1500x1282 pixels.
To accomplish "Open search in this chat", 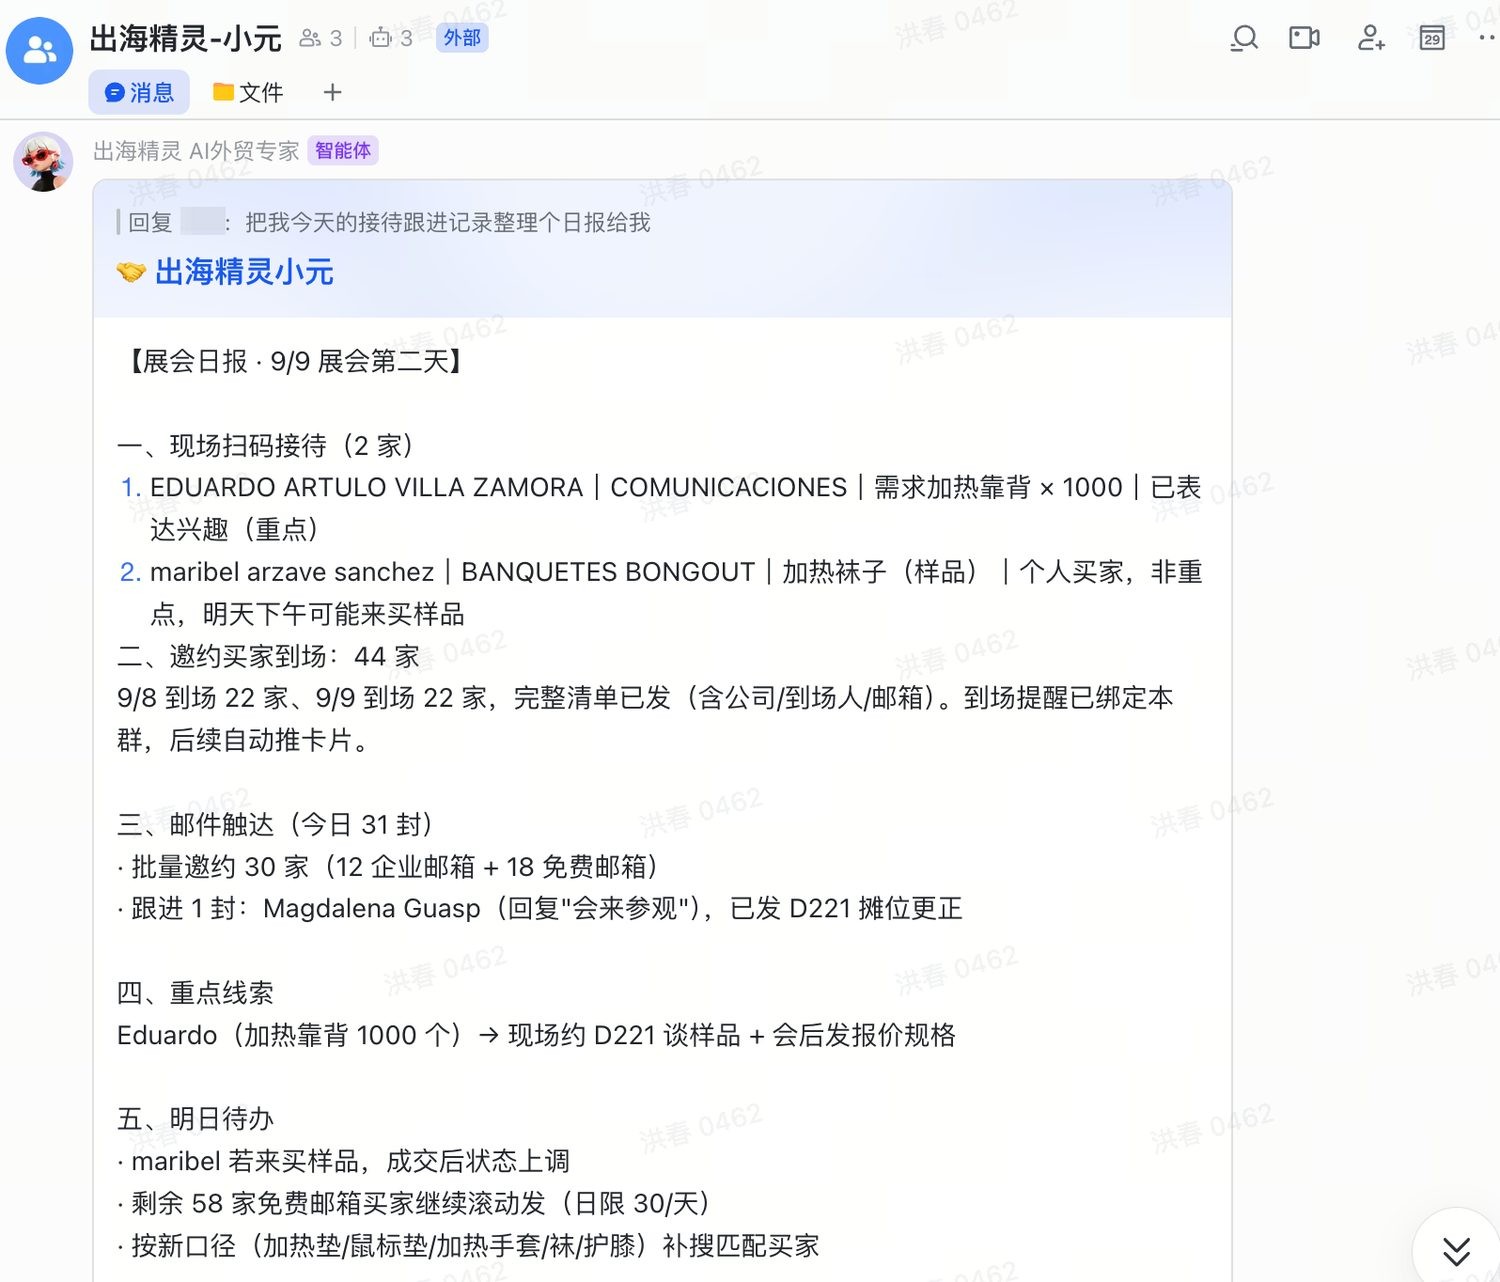I will point(1244,38).
